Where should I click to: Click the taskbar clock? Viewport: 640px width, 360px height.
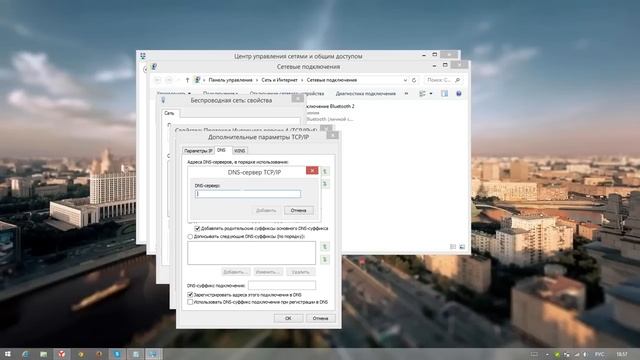point(622,354)
